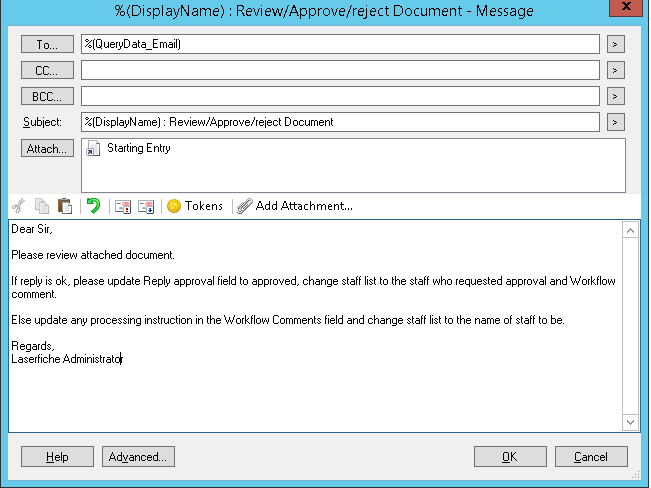Screen dimensions: 651x488
Task: Set high importance with red exclamation icon
Action: click(123, 206)
